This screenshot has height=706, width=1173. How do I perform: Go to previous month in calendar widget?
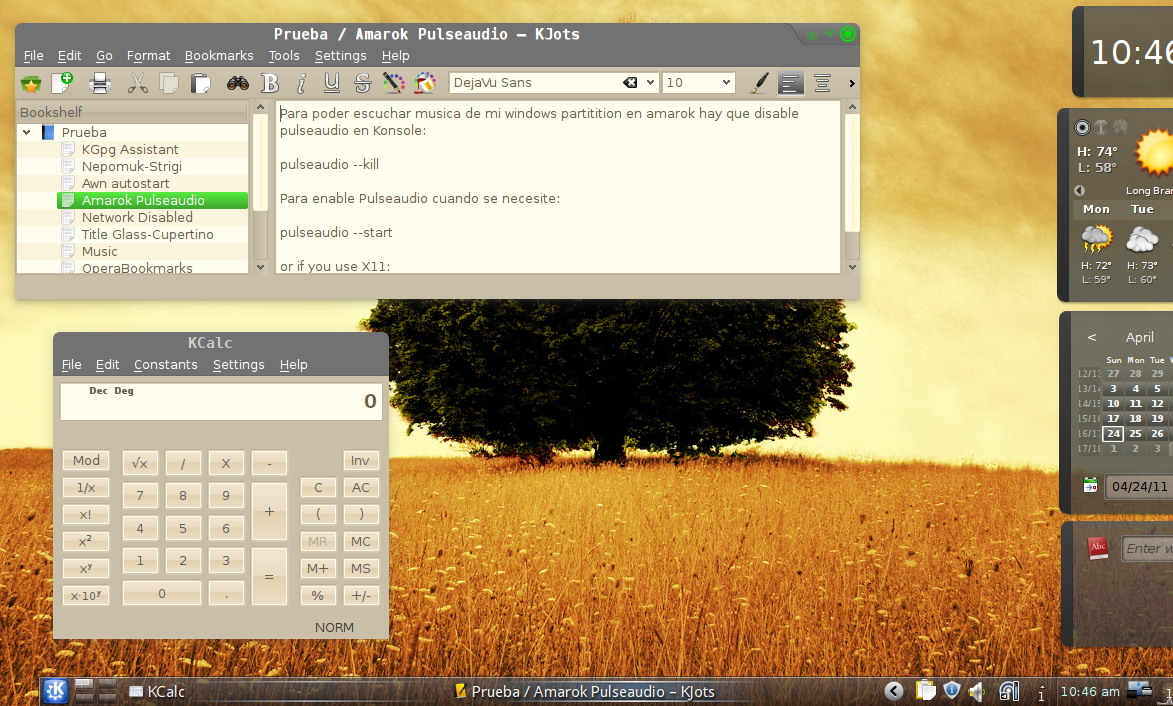click(x=1091, y=337)
